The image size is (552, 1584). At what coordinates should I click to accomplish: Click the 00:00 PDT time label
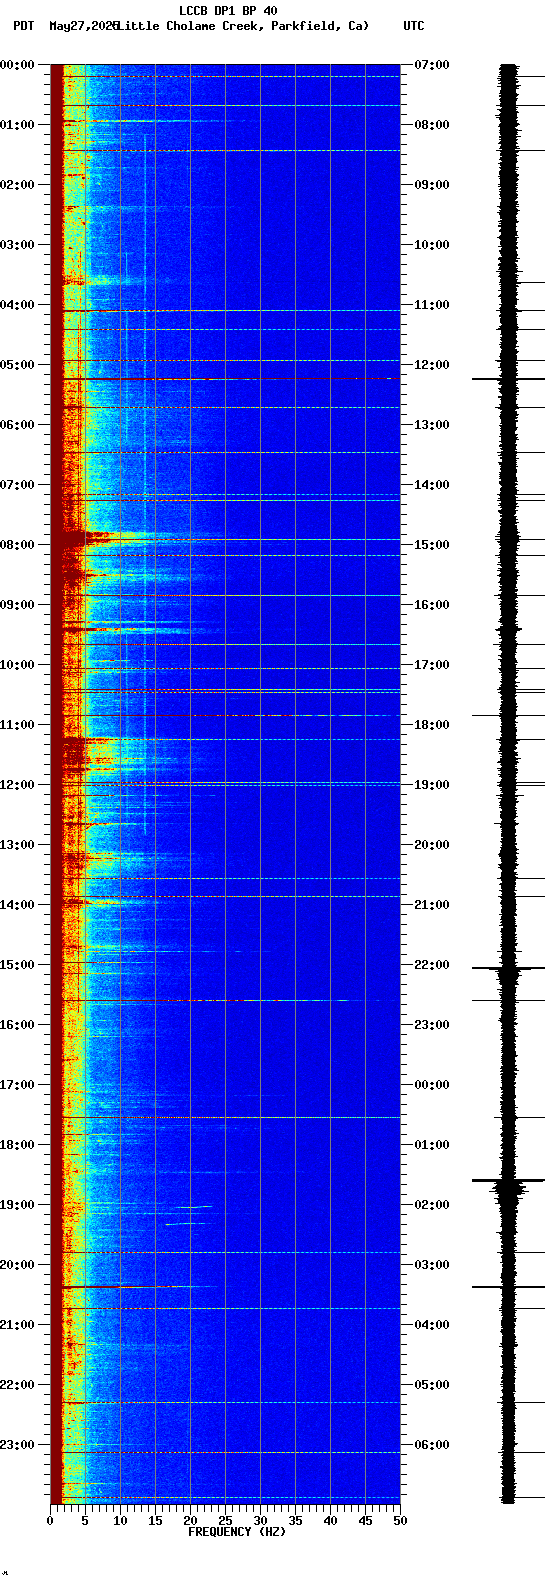(x=17, y=65)
